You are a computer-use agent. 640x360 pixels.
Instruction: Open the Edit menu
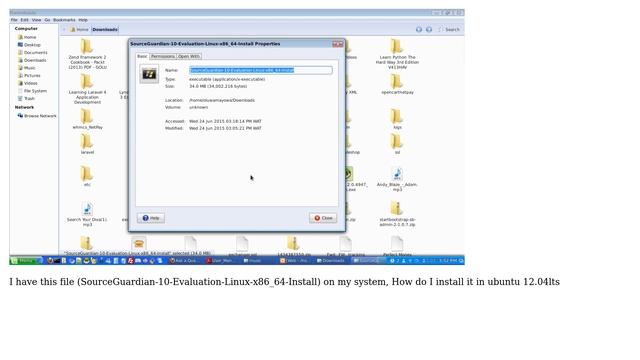pyautogui.click(x=24, y=20)
